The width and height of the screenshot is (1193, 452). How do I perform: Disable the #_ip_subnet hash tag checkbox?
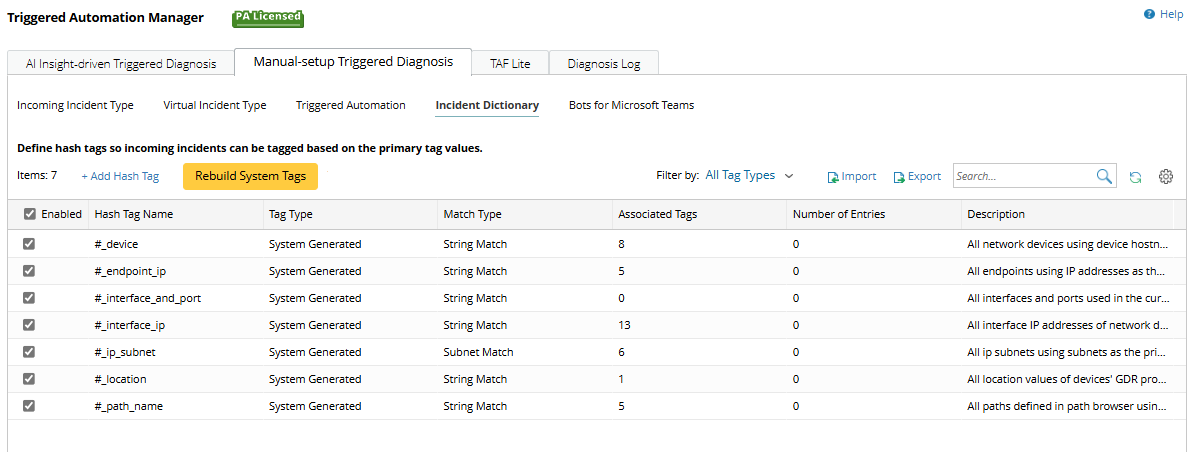(x=29, y=352)
